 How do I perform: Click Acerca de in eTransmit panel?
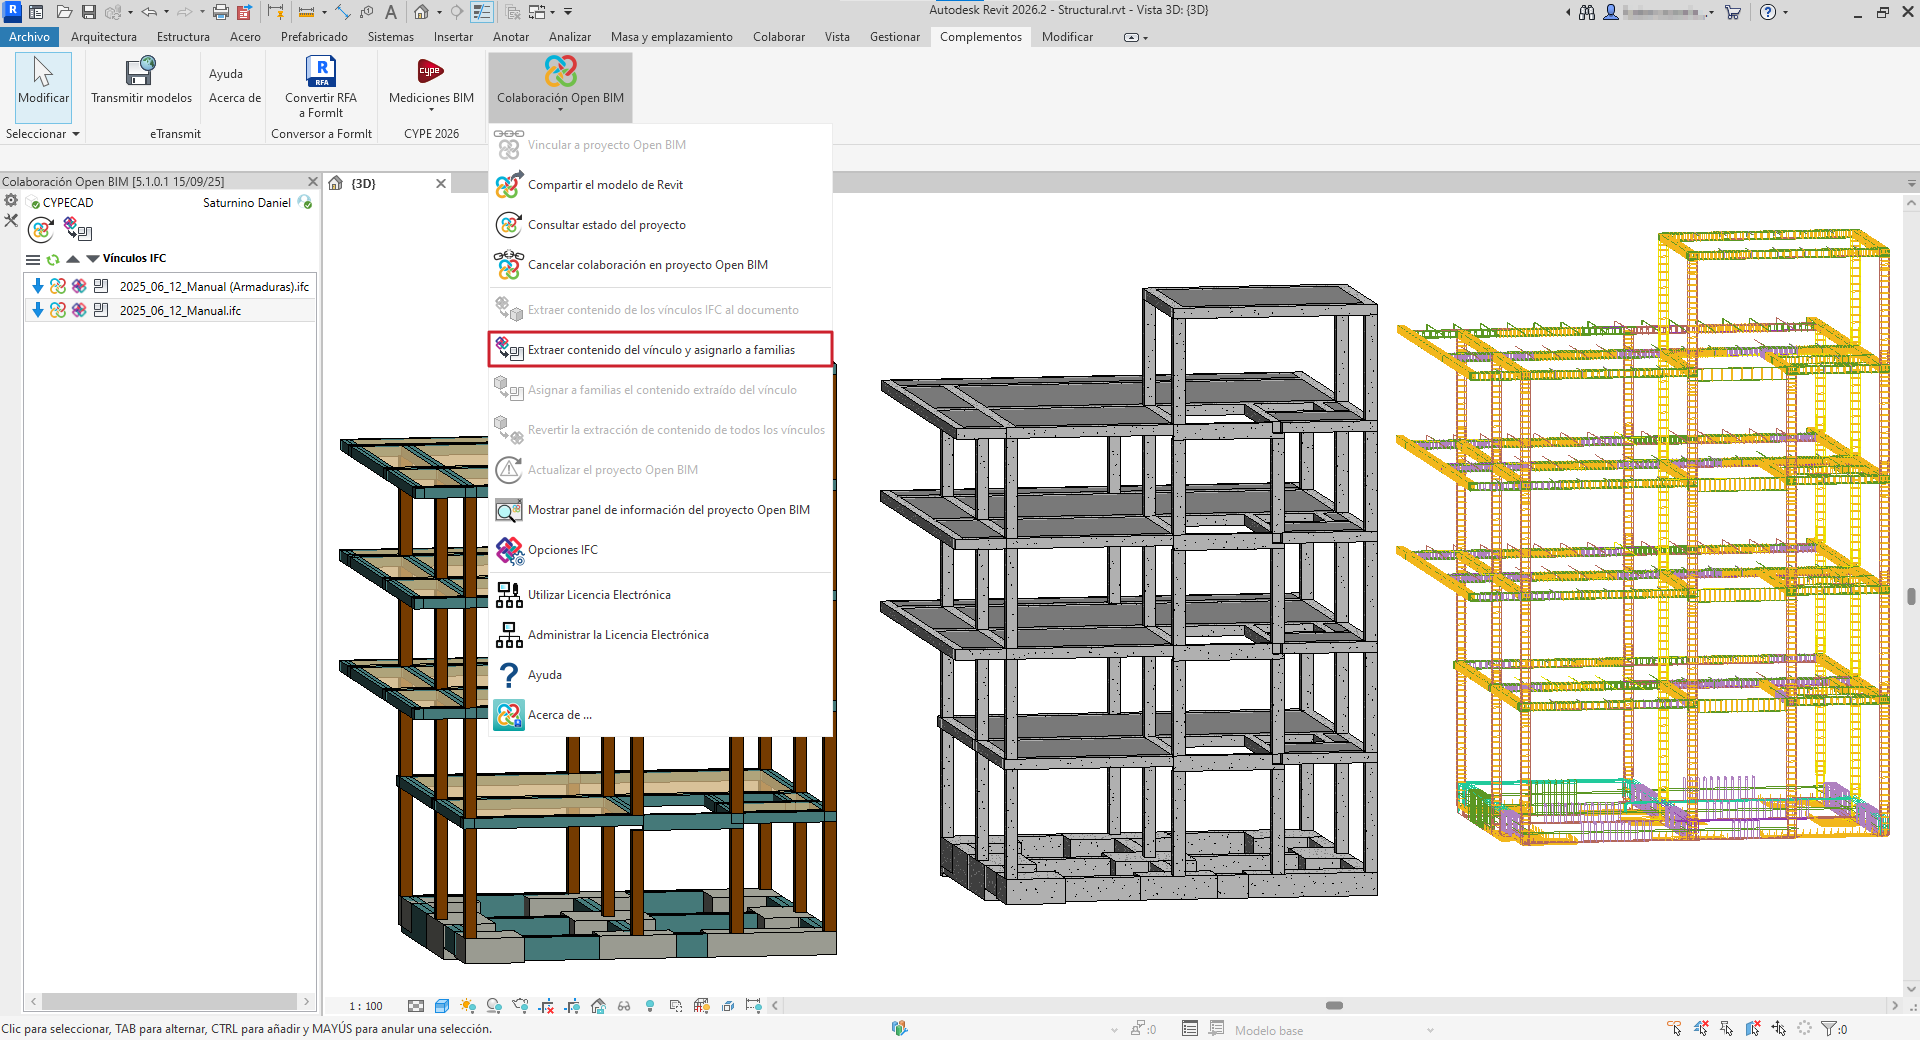pos(235,98)
